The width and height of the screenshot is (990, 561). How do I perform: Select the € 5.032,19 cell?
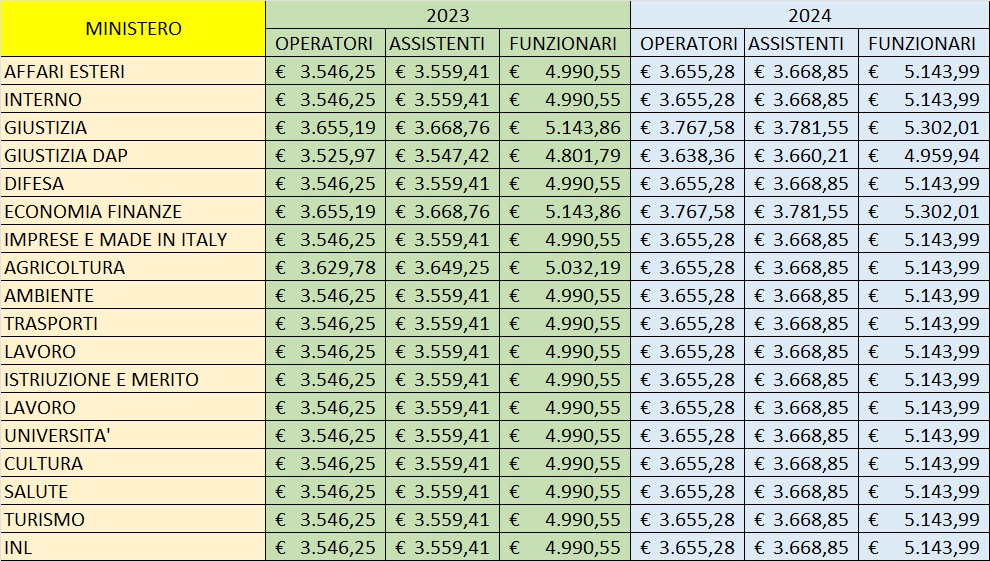click(x=564, y=267)
